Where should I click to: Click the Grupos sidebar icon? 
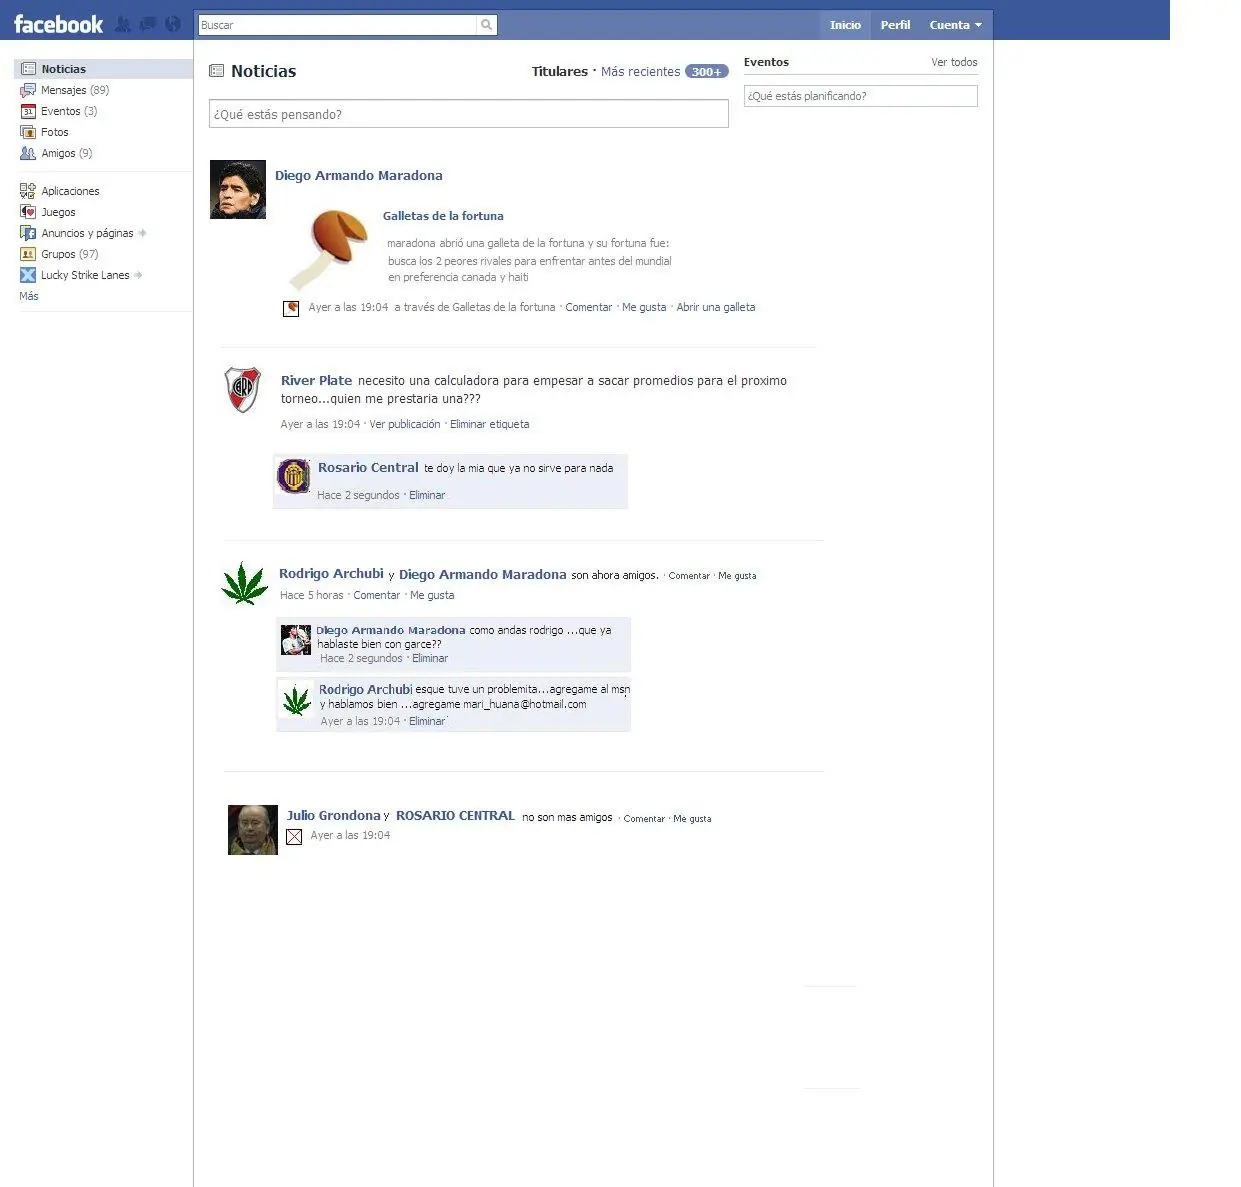pos(28,254)
